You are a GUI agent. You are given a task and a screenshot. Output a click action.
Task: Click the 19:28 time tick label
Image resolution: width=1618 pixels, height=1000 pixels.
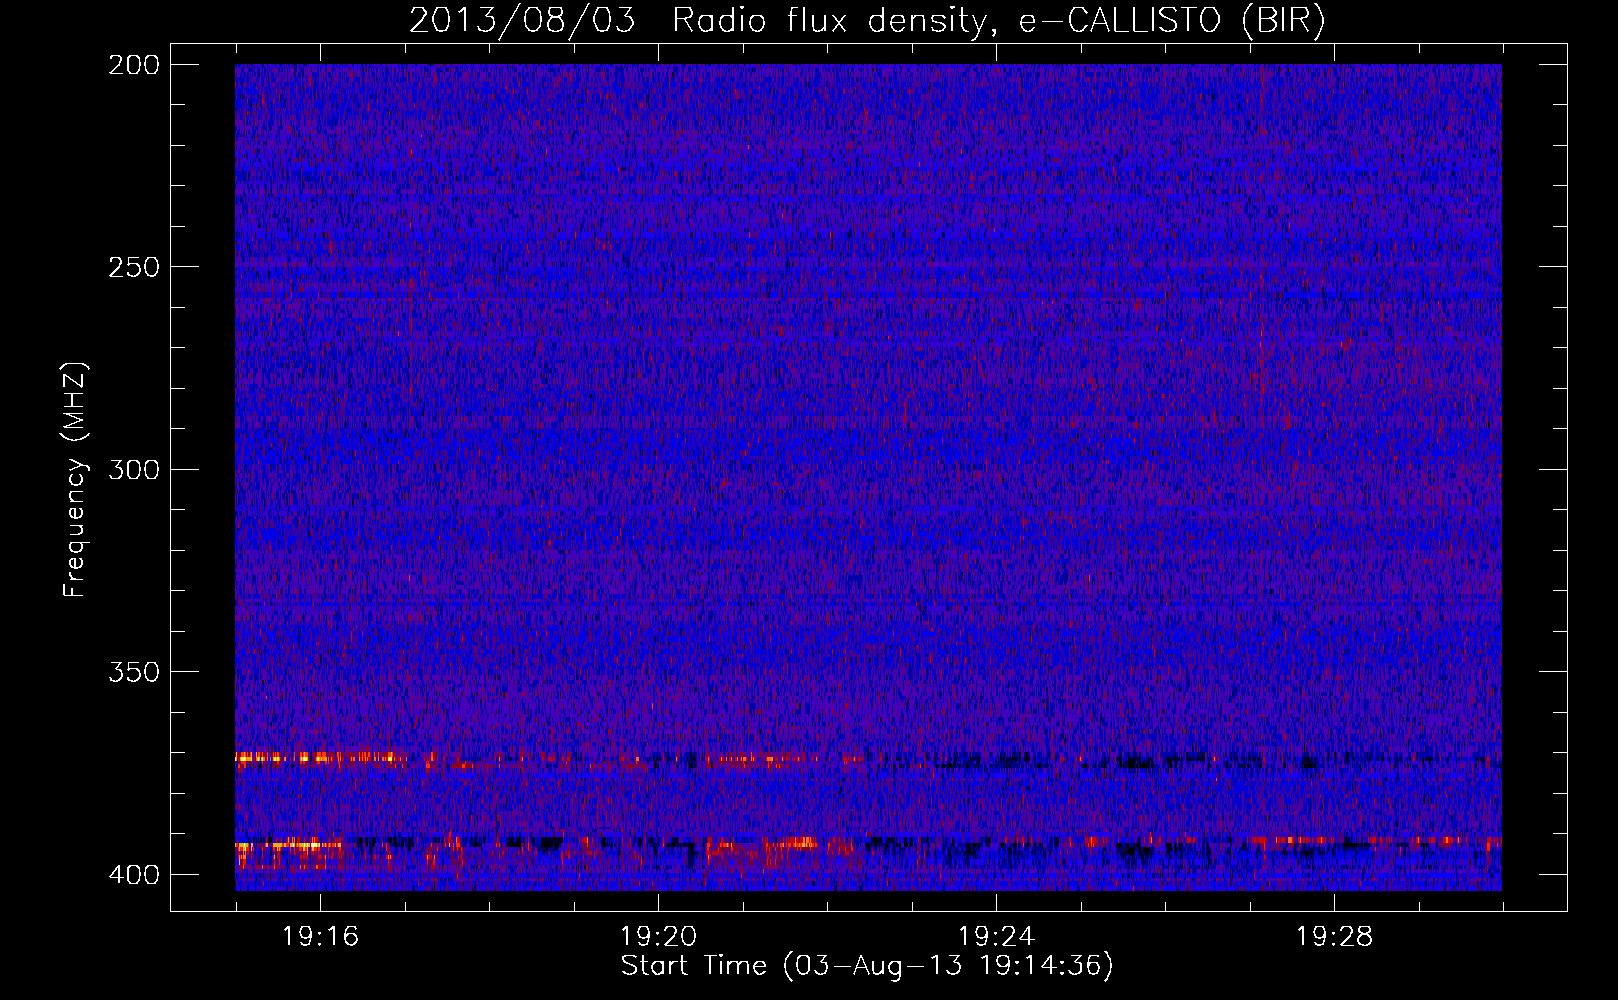coord(1334,937)
